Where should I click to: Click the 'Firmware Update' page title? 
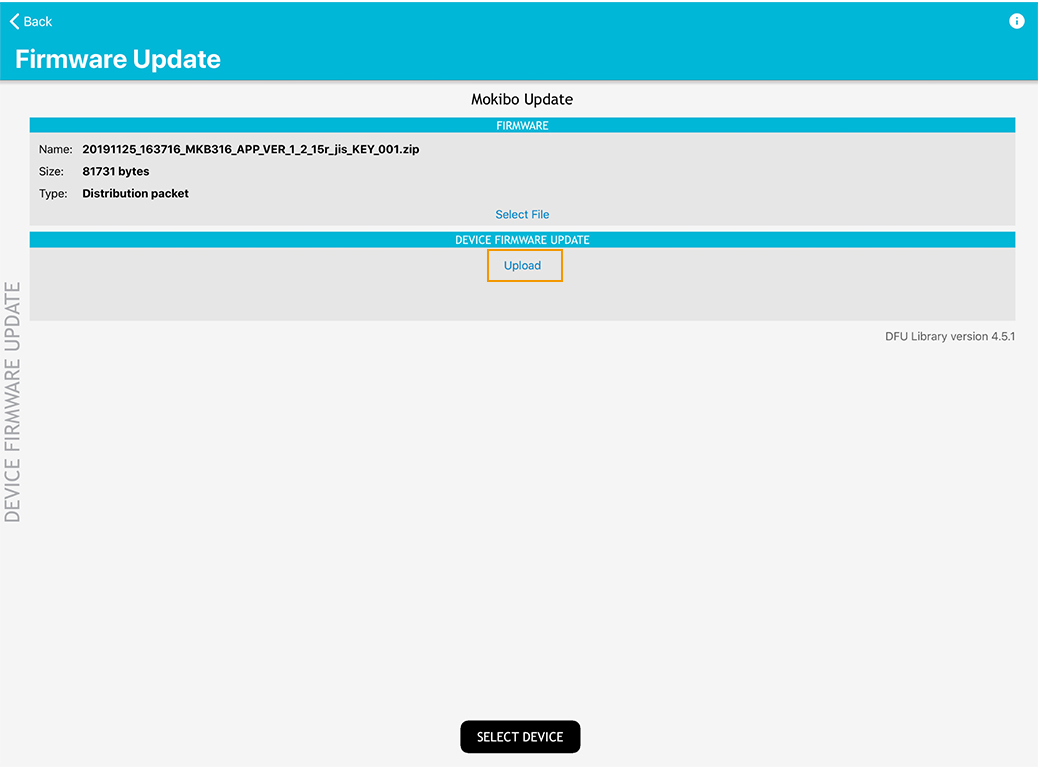tap(118, 59)
